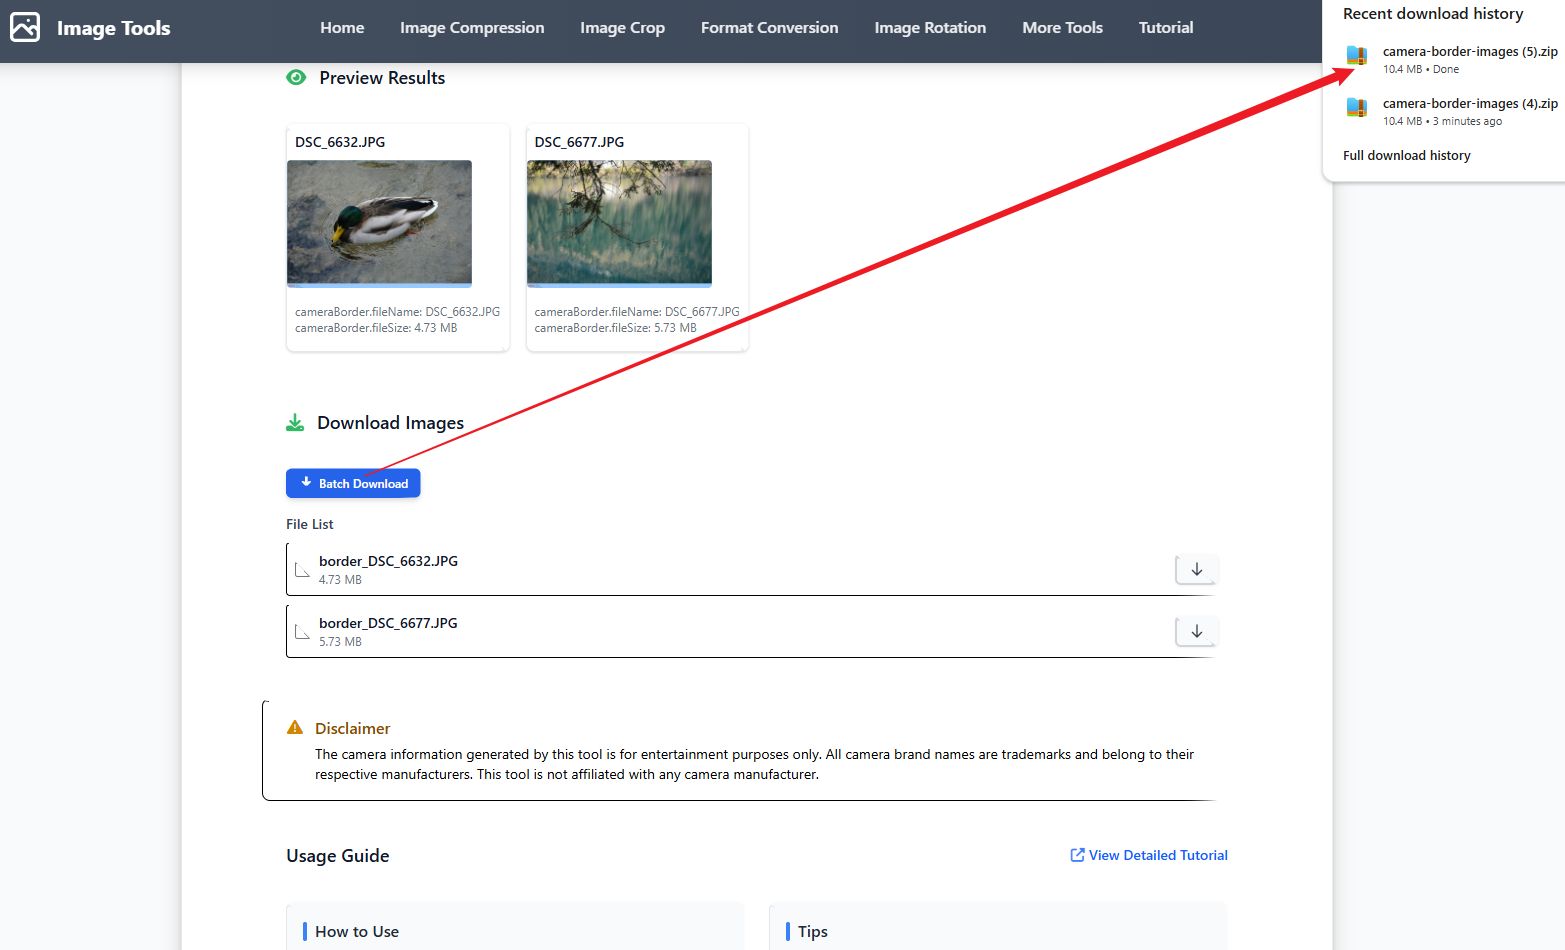Open the Format Conversion menu item
Screen dimensions: 1565x950
click(769, 28)
